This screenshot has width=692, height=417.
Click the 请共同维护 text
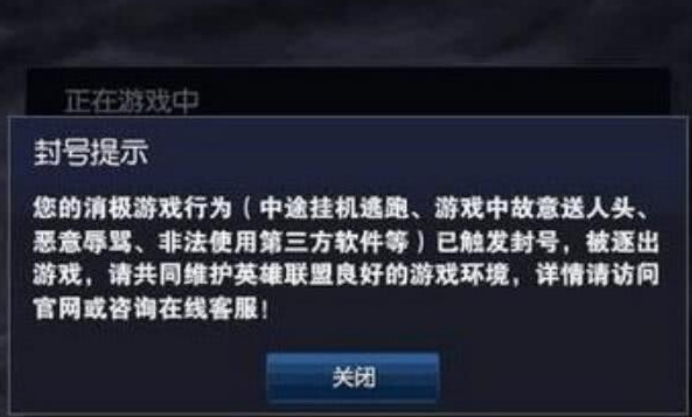[170, 275]
